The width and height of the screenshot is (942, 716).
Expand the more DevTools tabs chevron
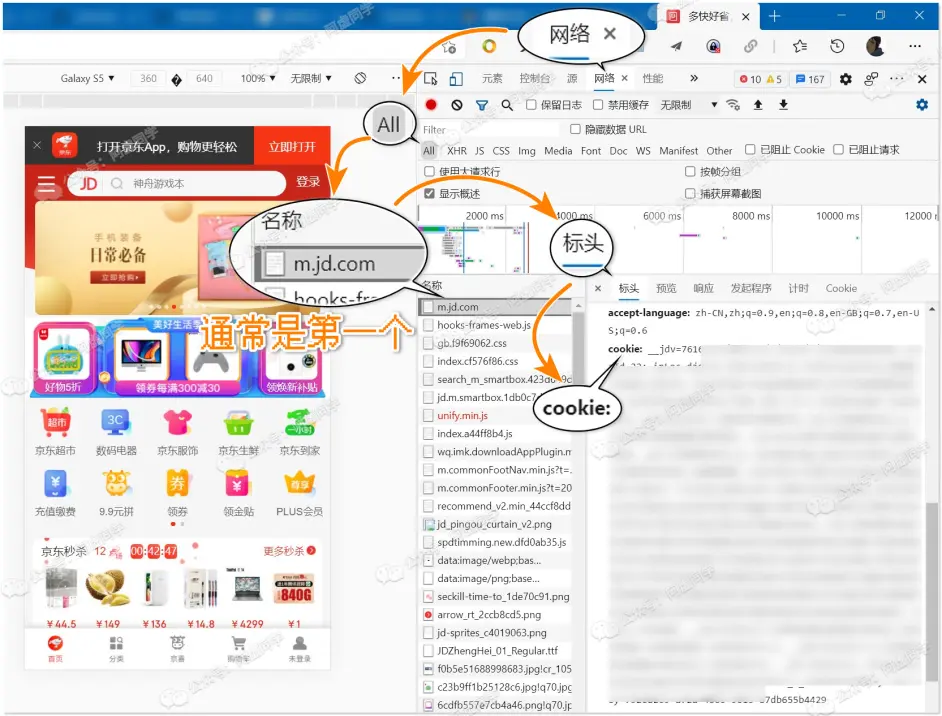693,78
